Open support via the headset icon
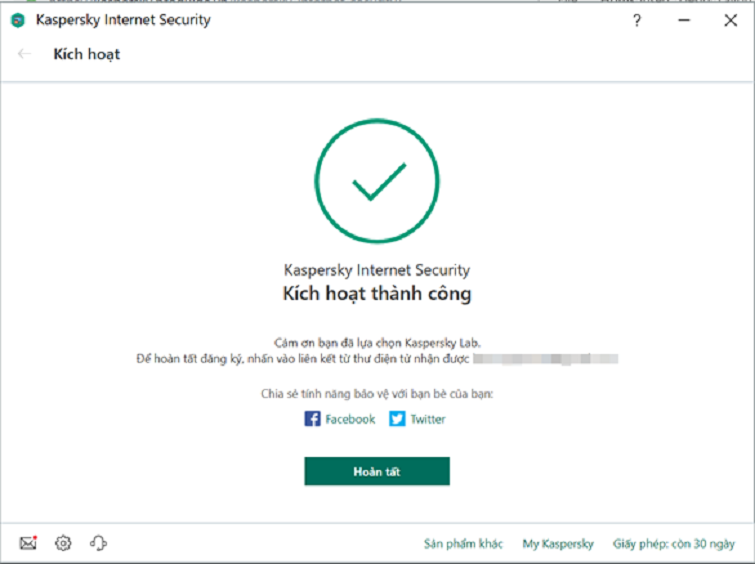This screenshot has width=755, height=564. 98,543
